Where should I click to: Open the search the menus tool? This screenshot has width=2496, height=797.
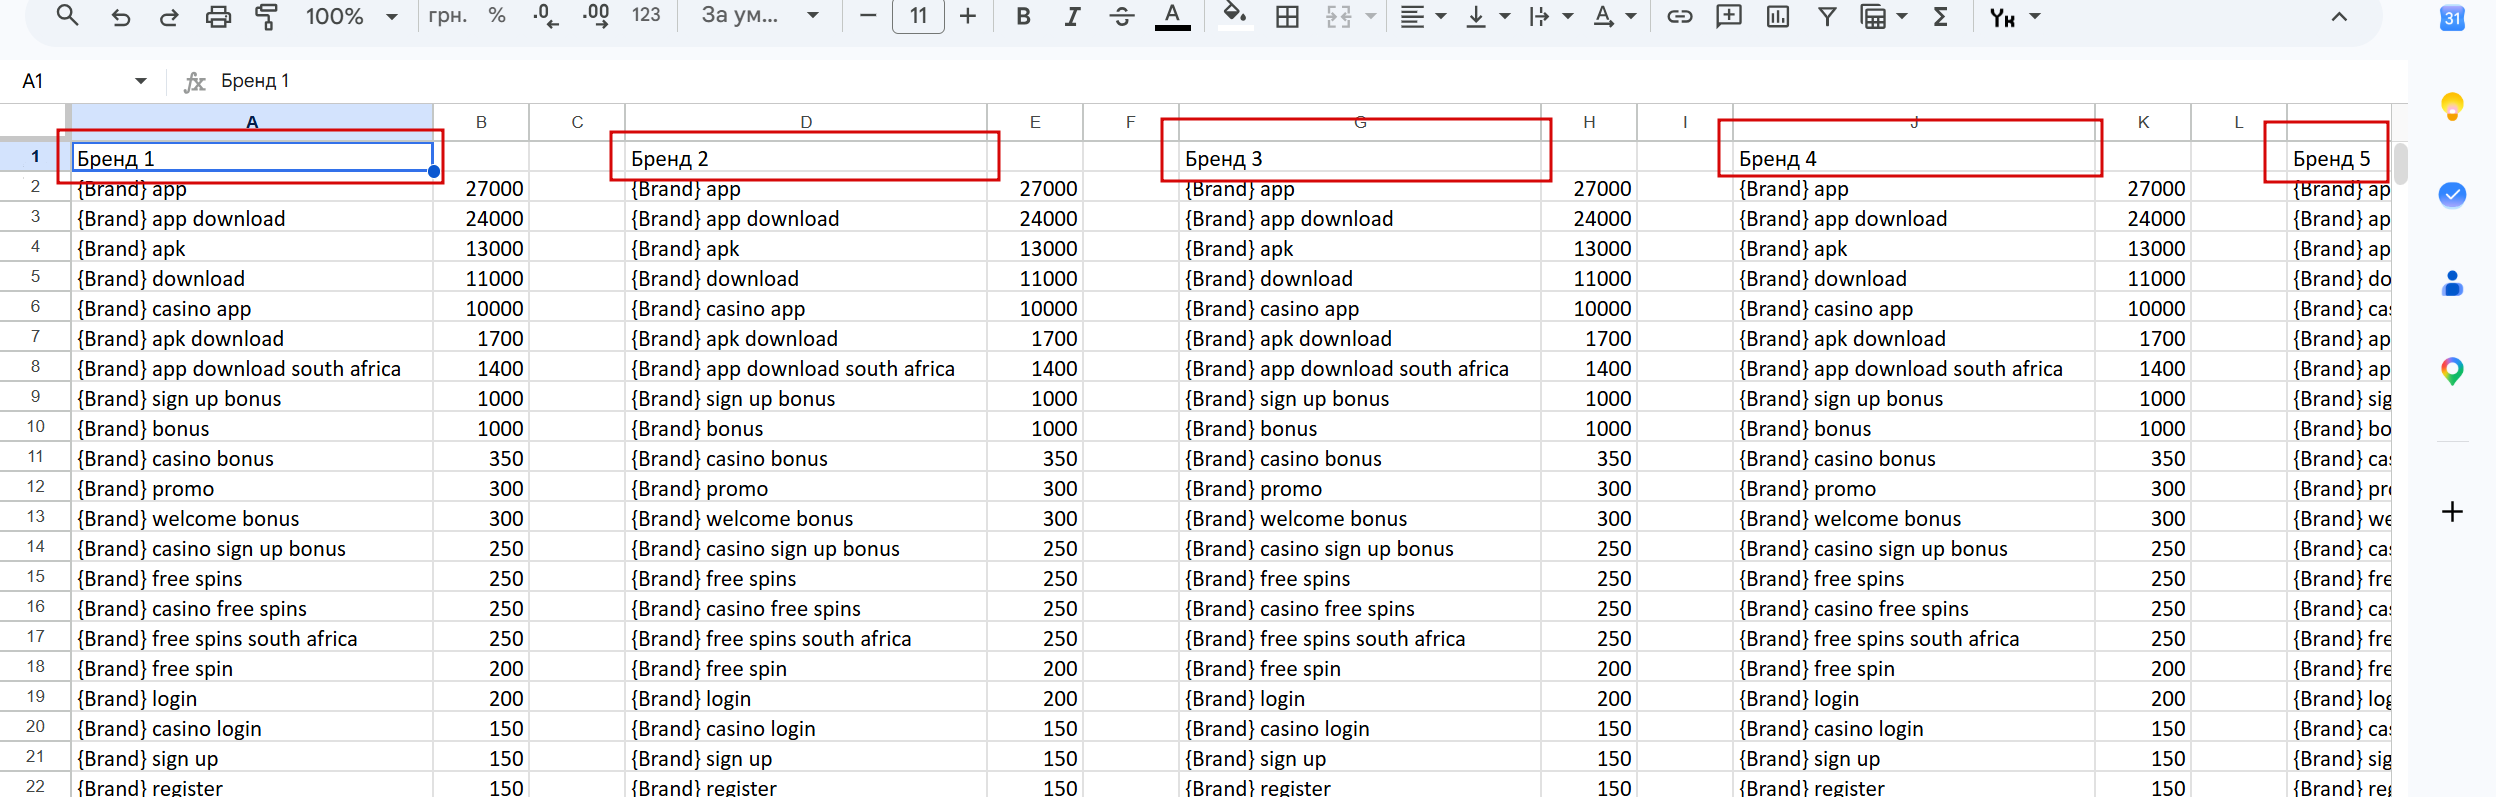pyautogui.click(x=67, y=16)
